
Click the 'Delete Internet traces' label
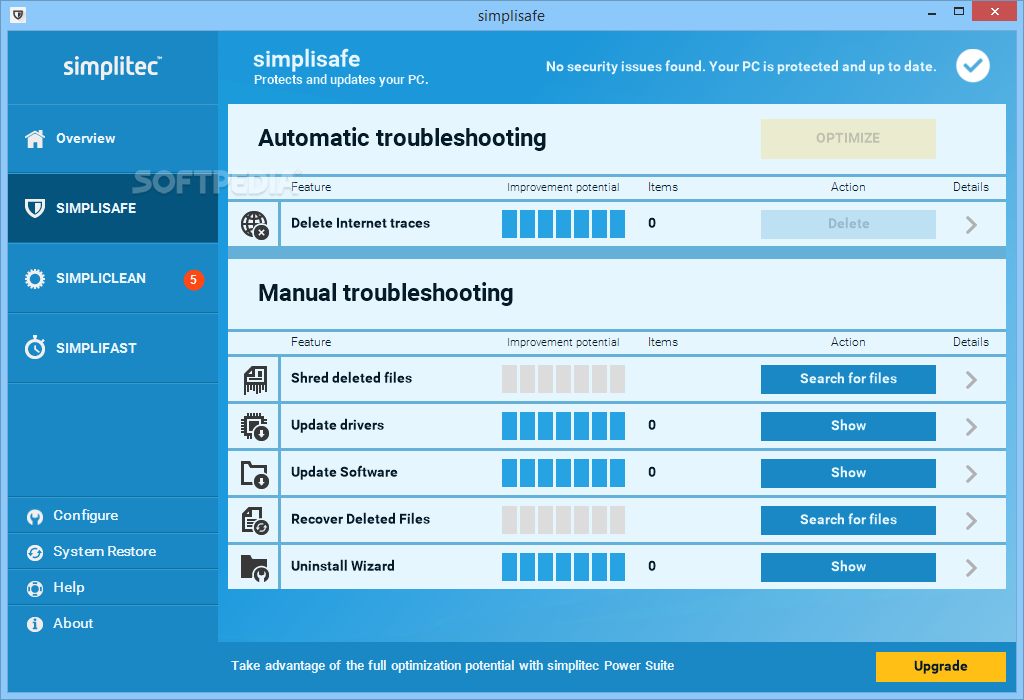(360, 223)
